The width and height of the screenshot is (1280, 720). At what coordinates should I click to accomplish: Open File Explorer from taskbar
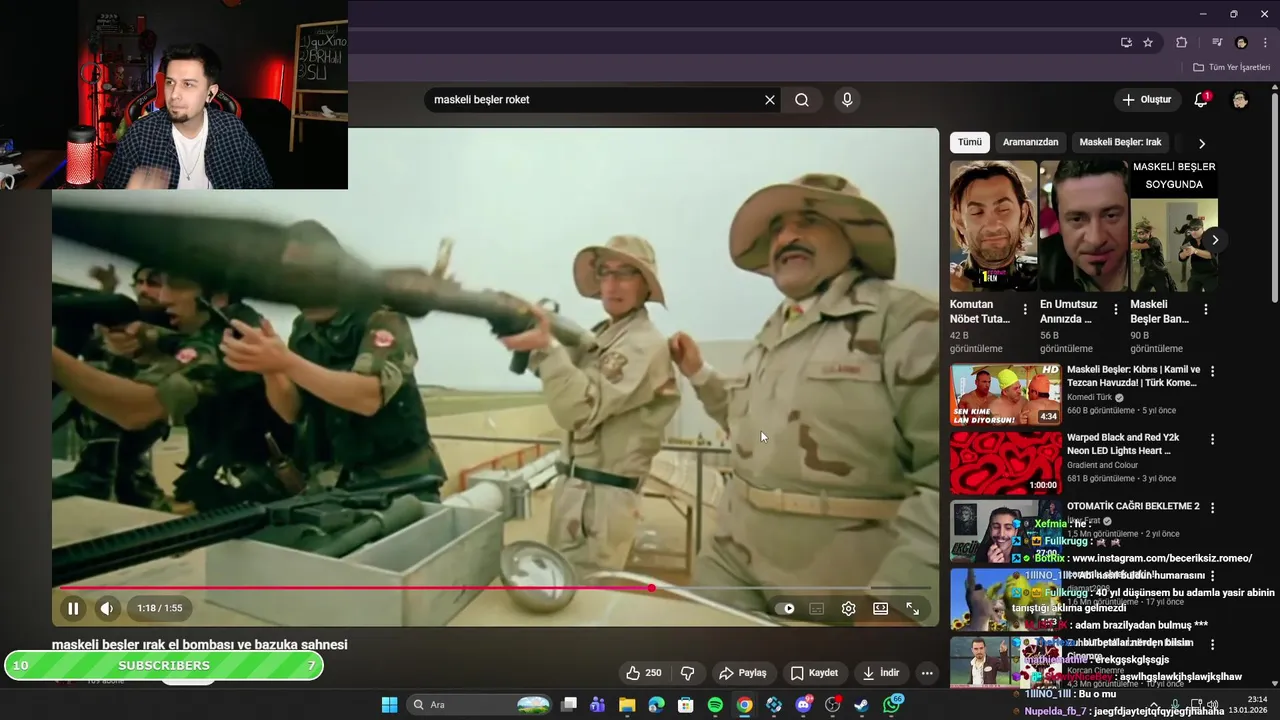coord(627,705)
